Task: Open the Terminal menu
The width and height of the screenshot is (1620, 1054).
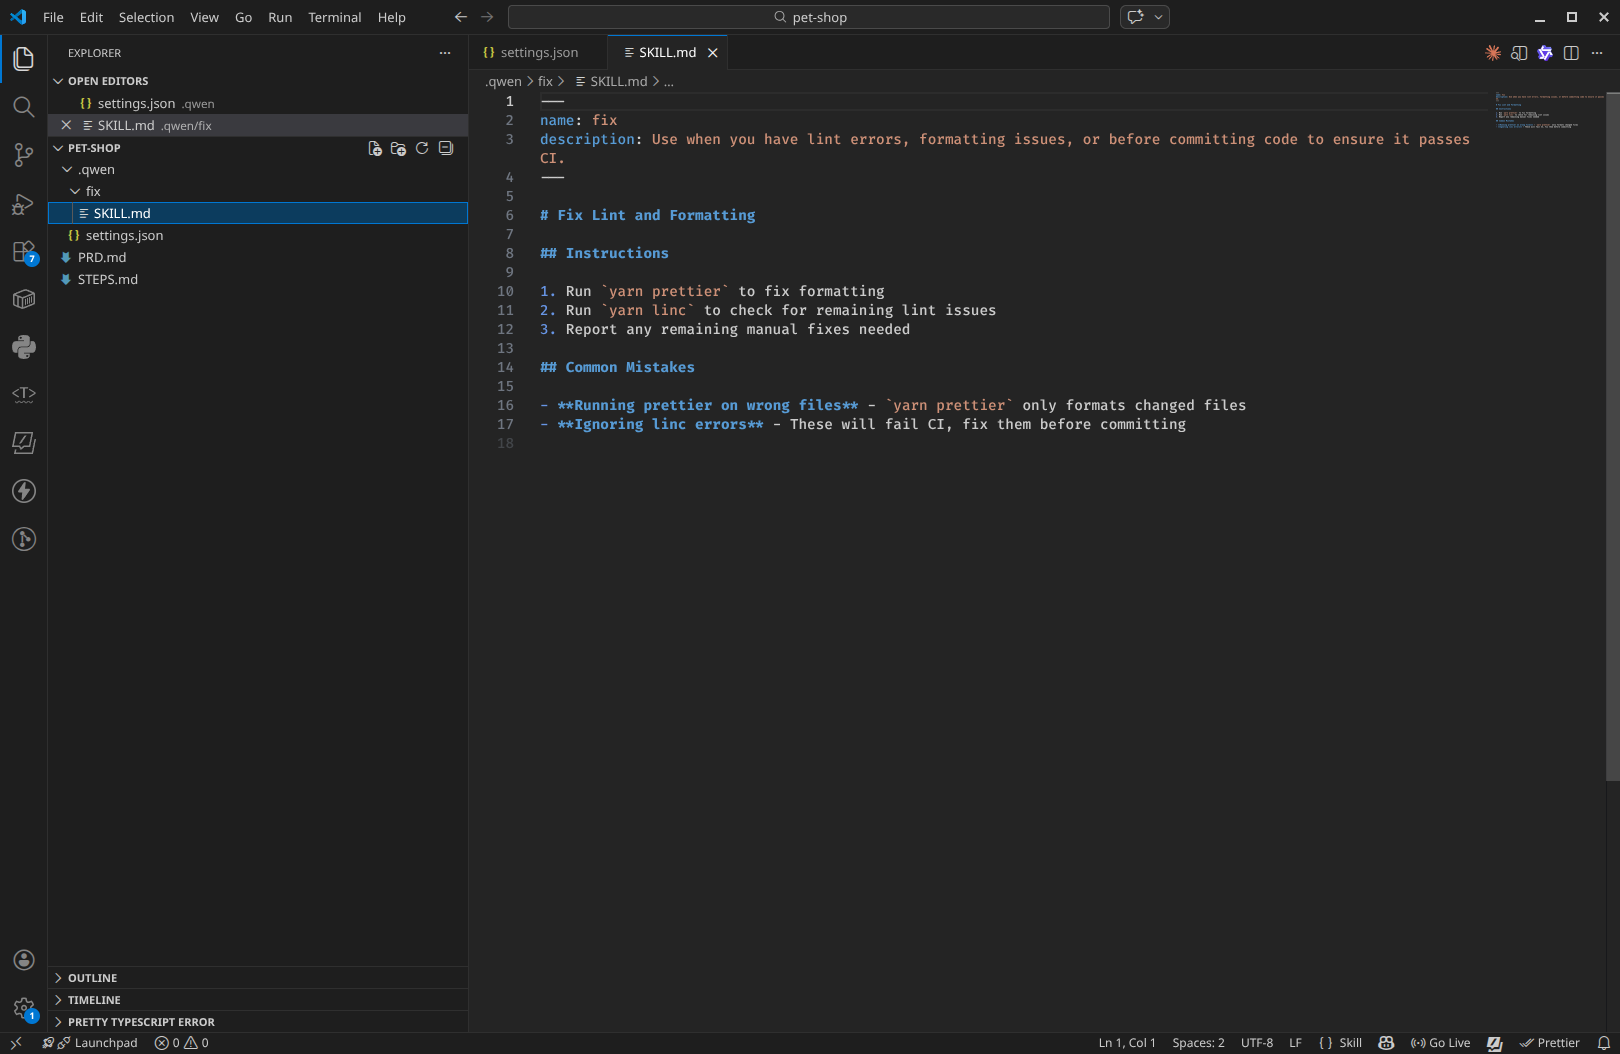Action: pyautogui.click(x=334, y=17)
